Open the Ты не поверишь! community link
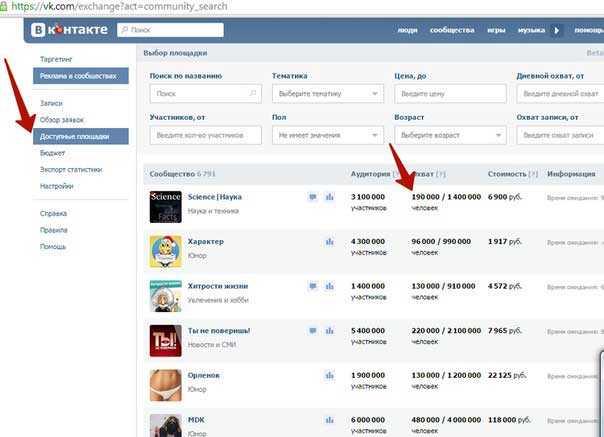Screen dimensions: 604x437 coord(219,331)
